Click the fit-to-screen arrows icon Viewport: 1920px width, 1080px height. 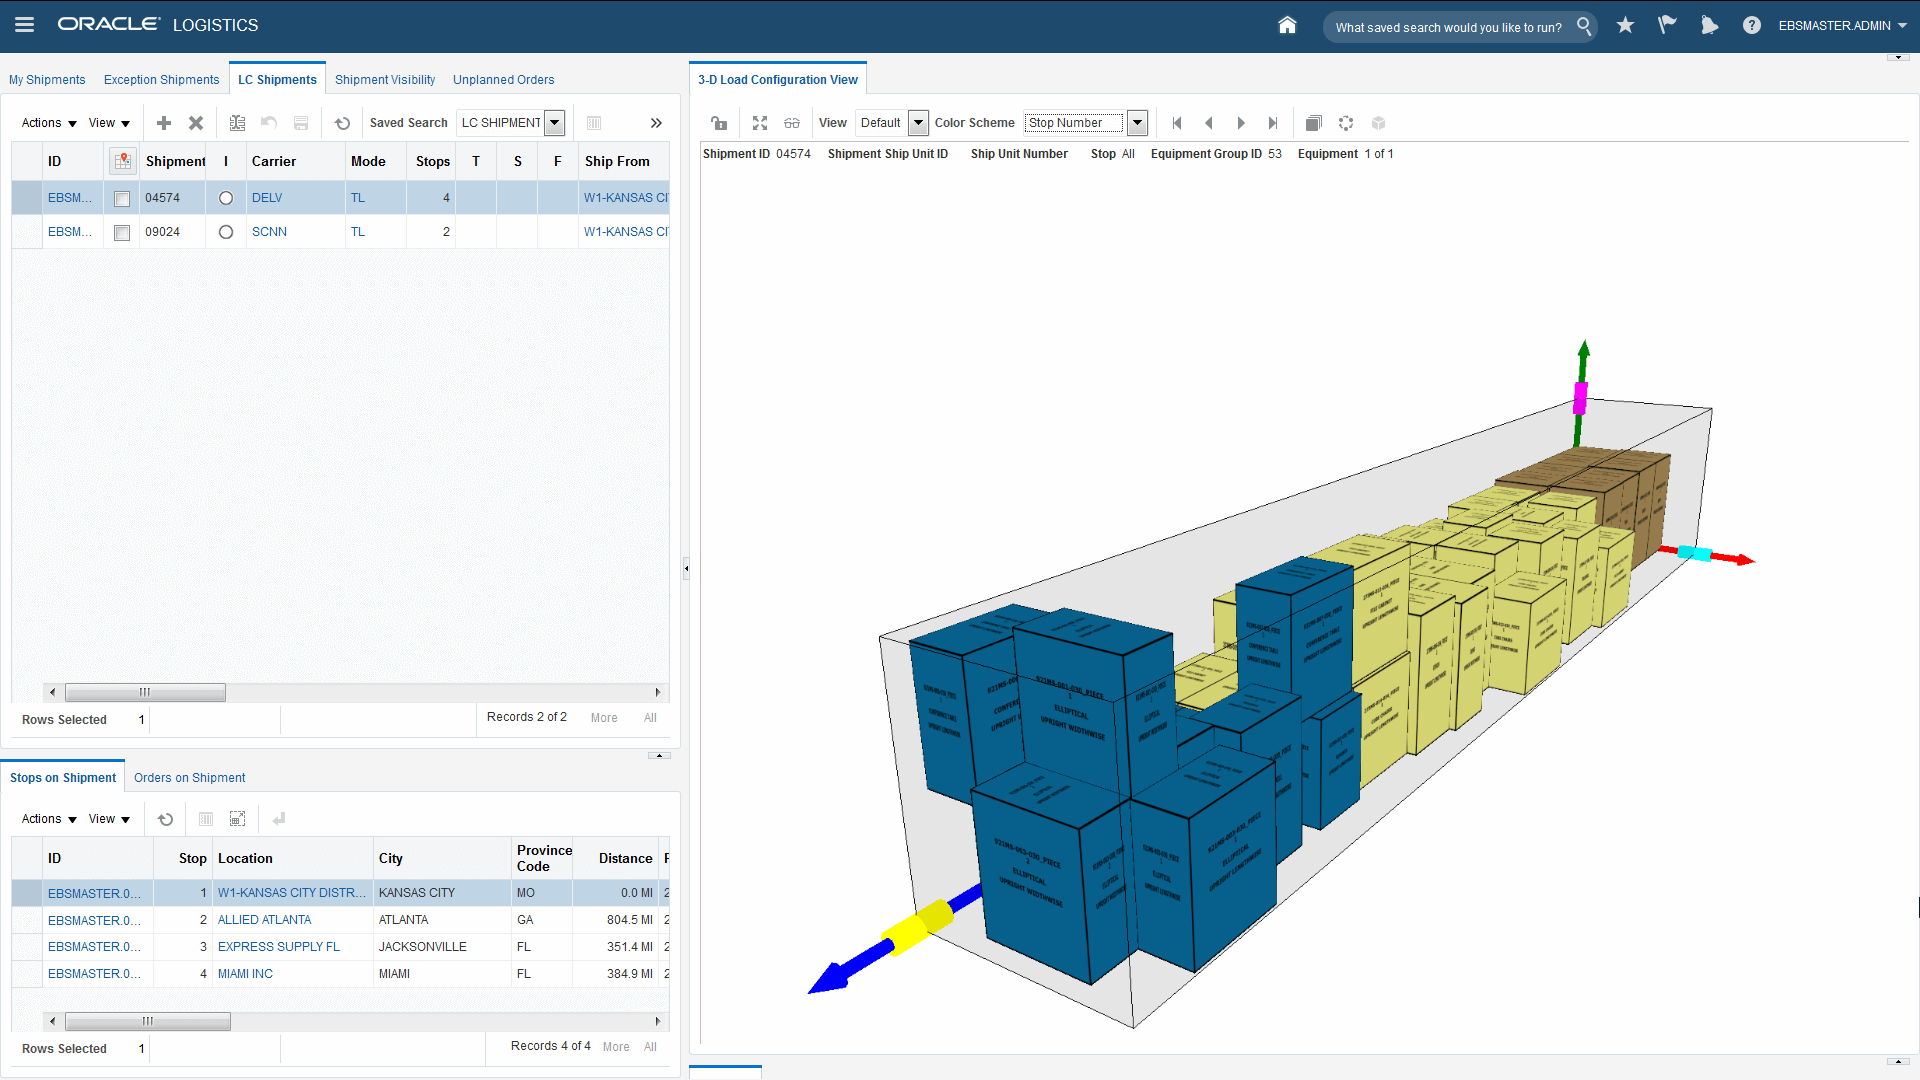pyautogui.click(x=760, y=123)
